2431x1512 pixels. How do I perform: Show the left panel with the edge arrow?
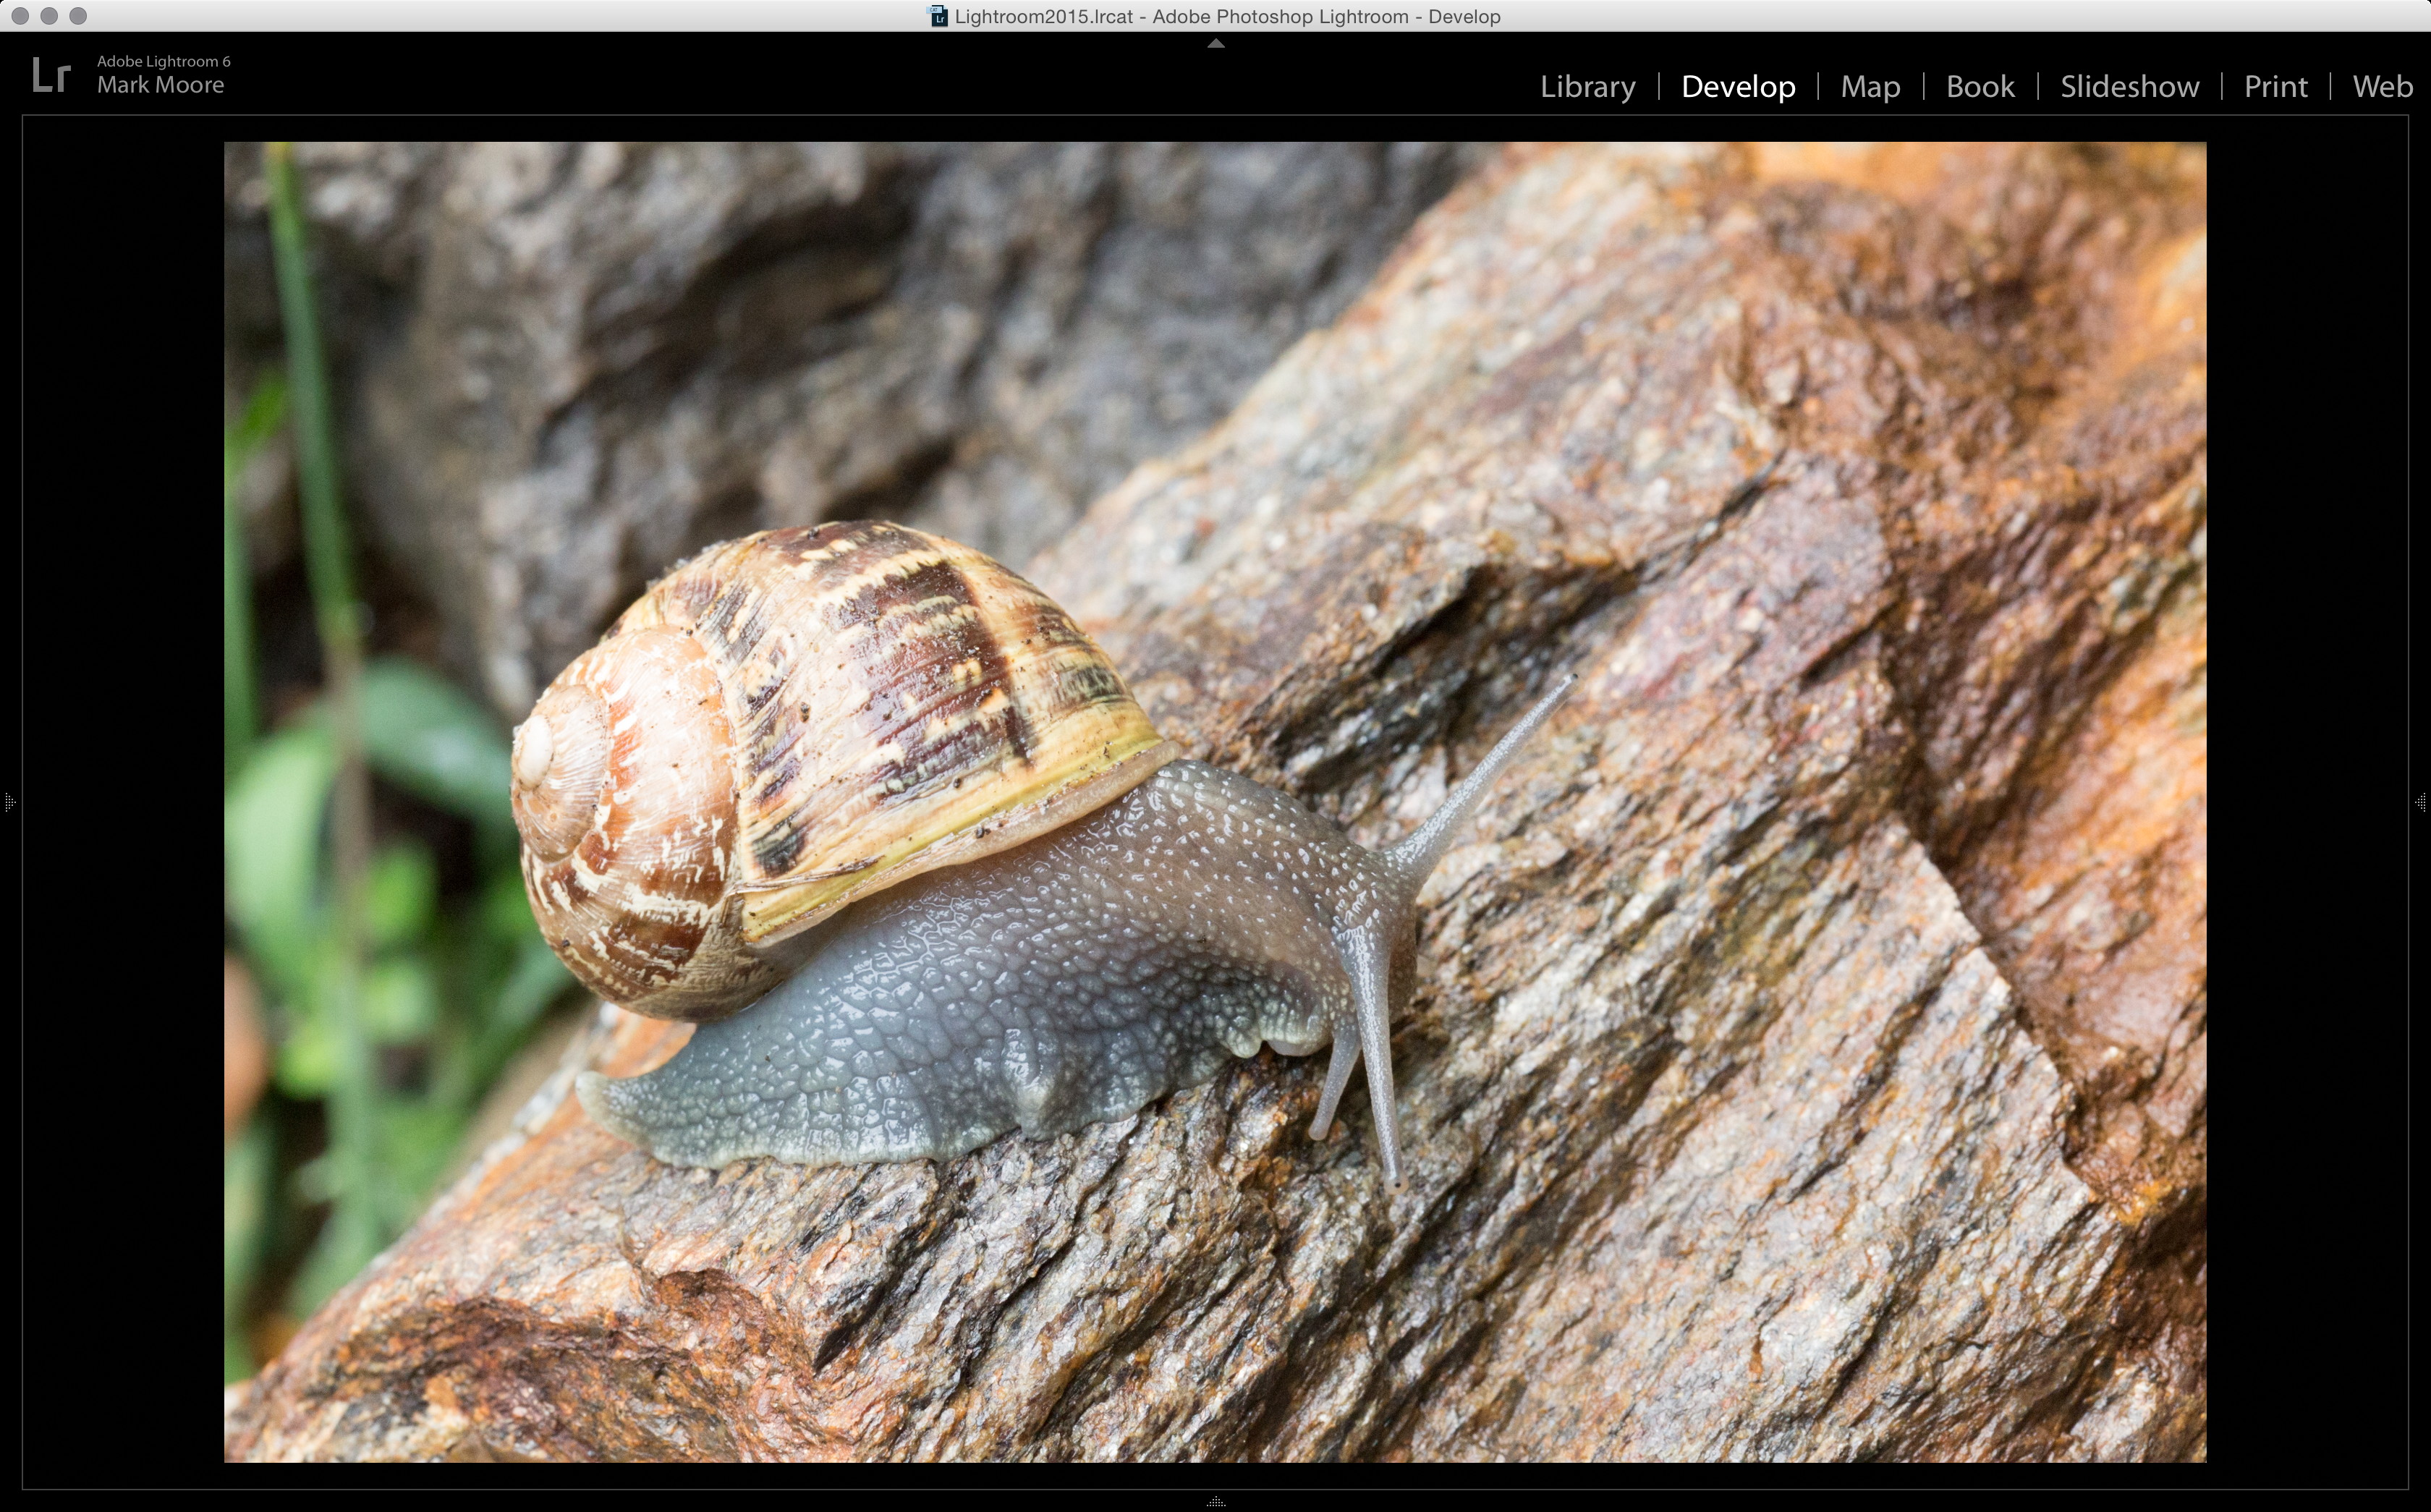pyautogui.click(x=9, y=802)
